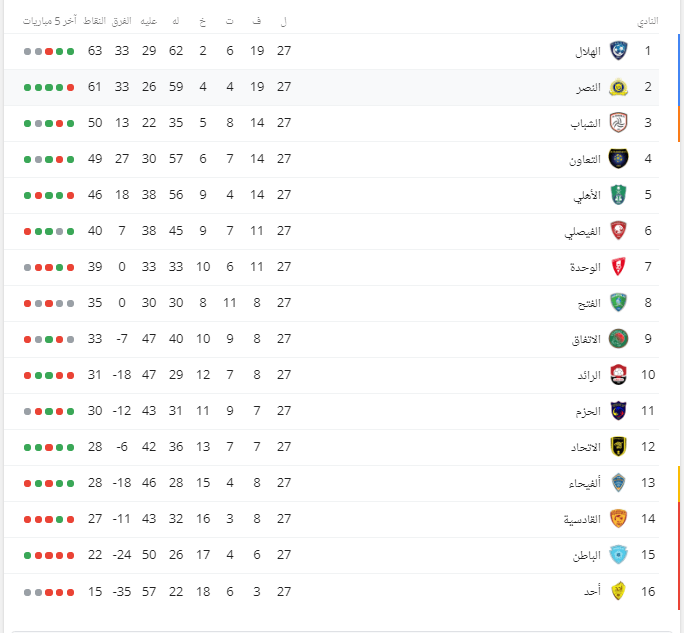
Task: Click the 63 points value for Al-Hilal
Action: (95, 51)
